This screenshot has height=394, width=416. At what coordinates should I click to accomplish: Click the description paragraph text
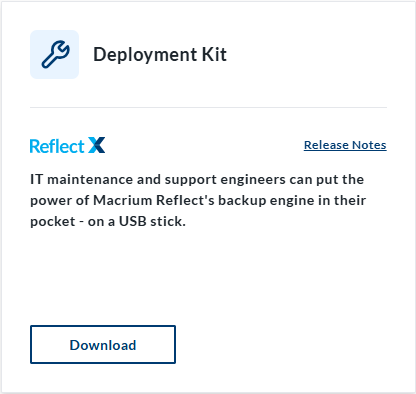tap(198, 200)
